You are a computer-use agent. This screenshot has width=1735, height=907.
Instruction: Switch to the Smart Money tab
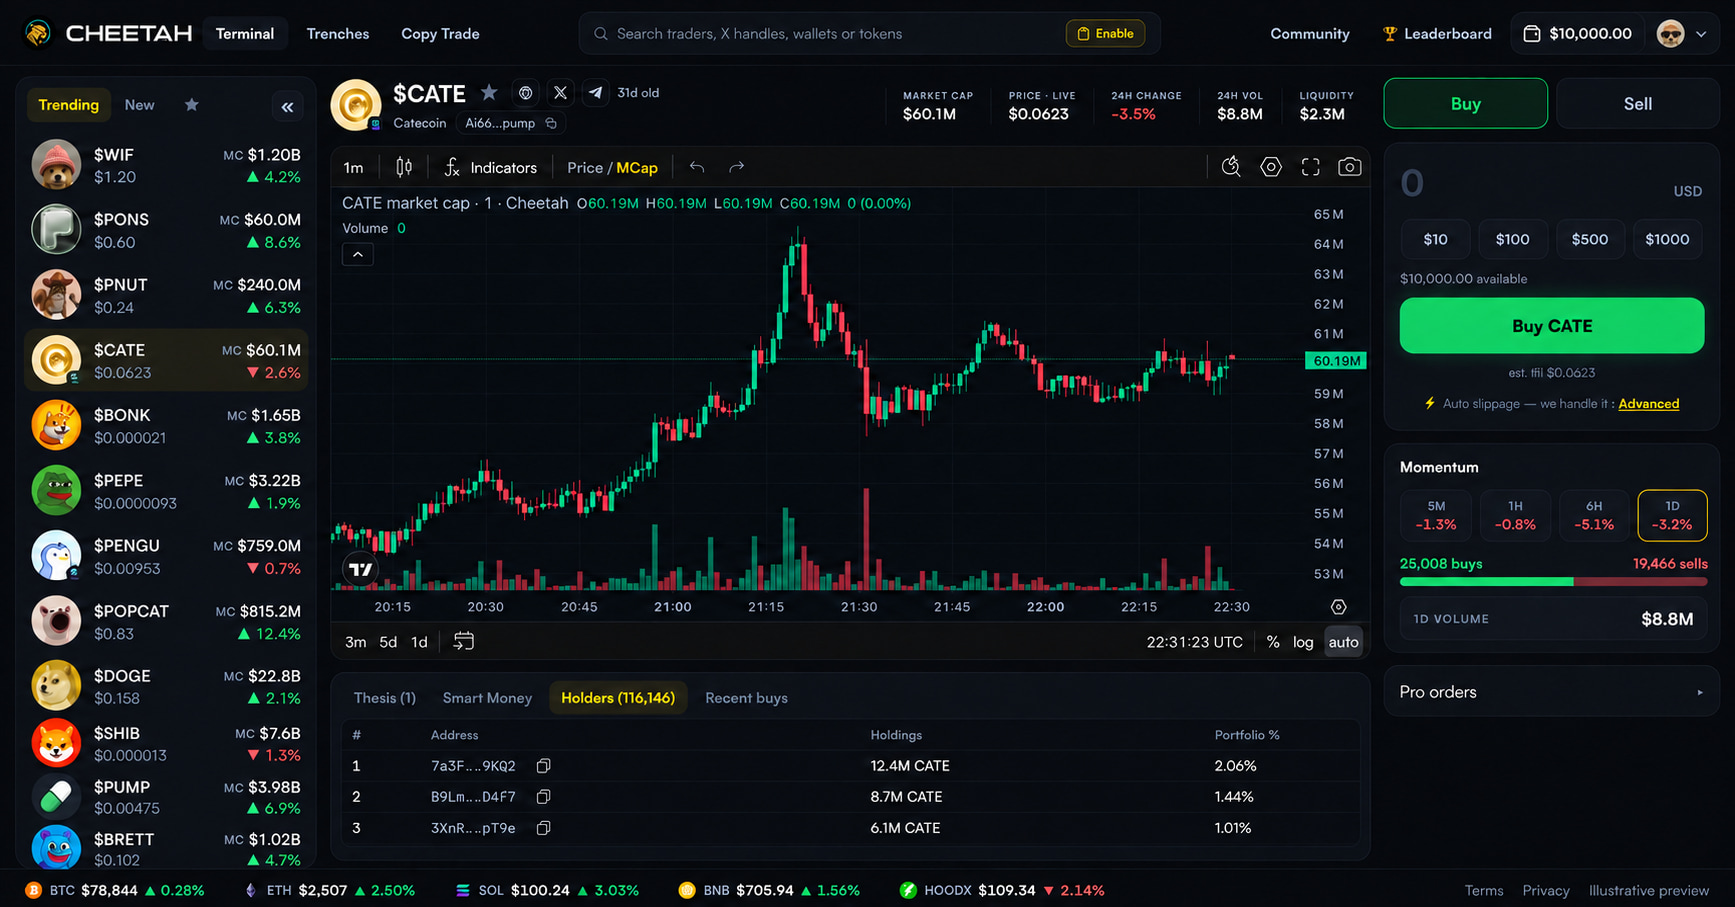[x=487, y=698]
